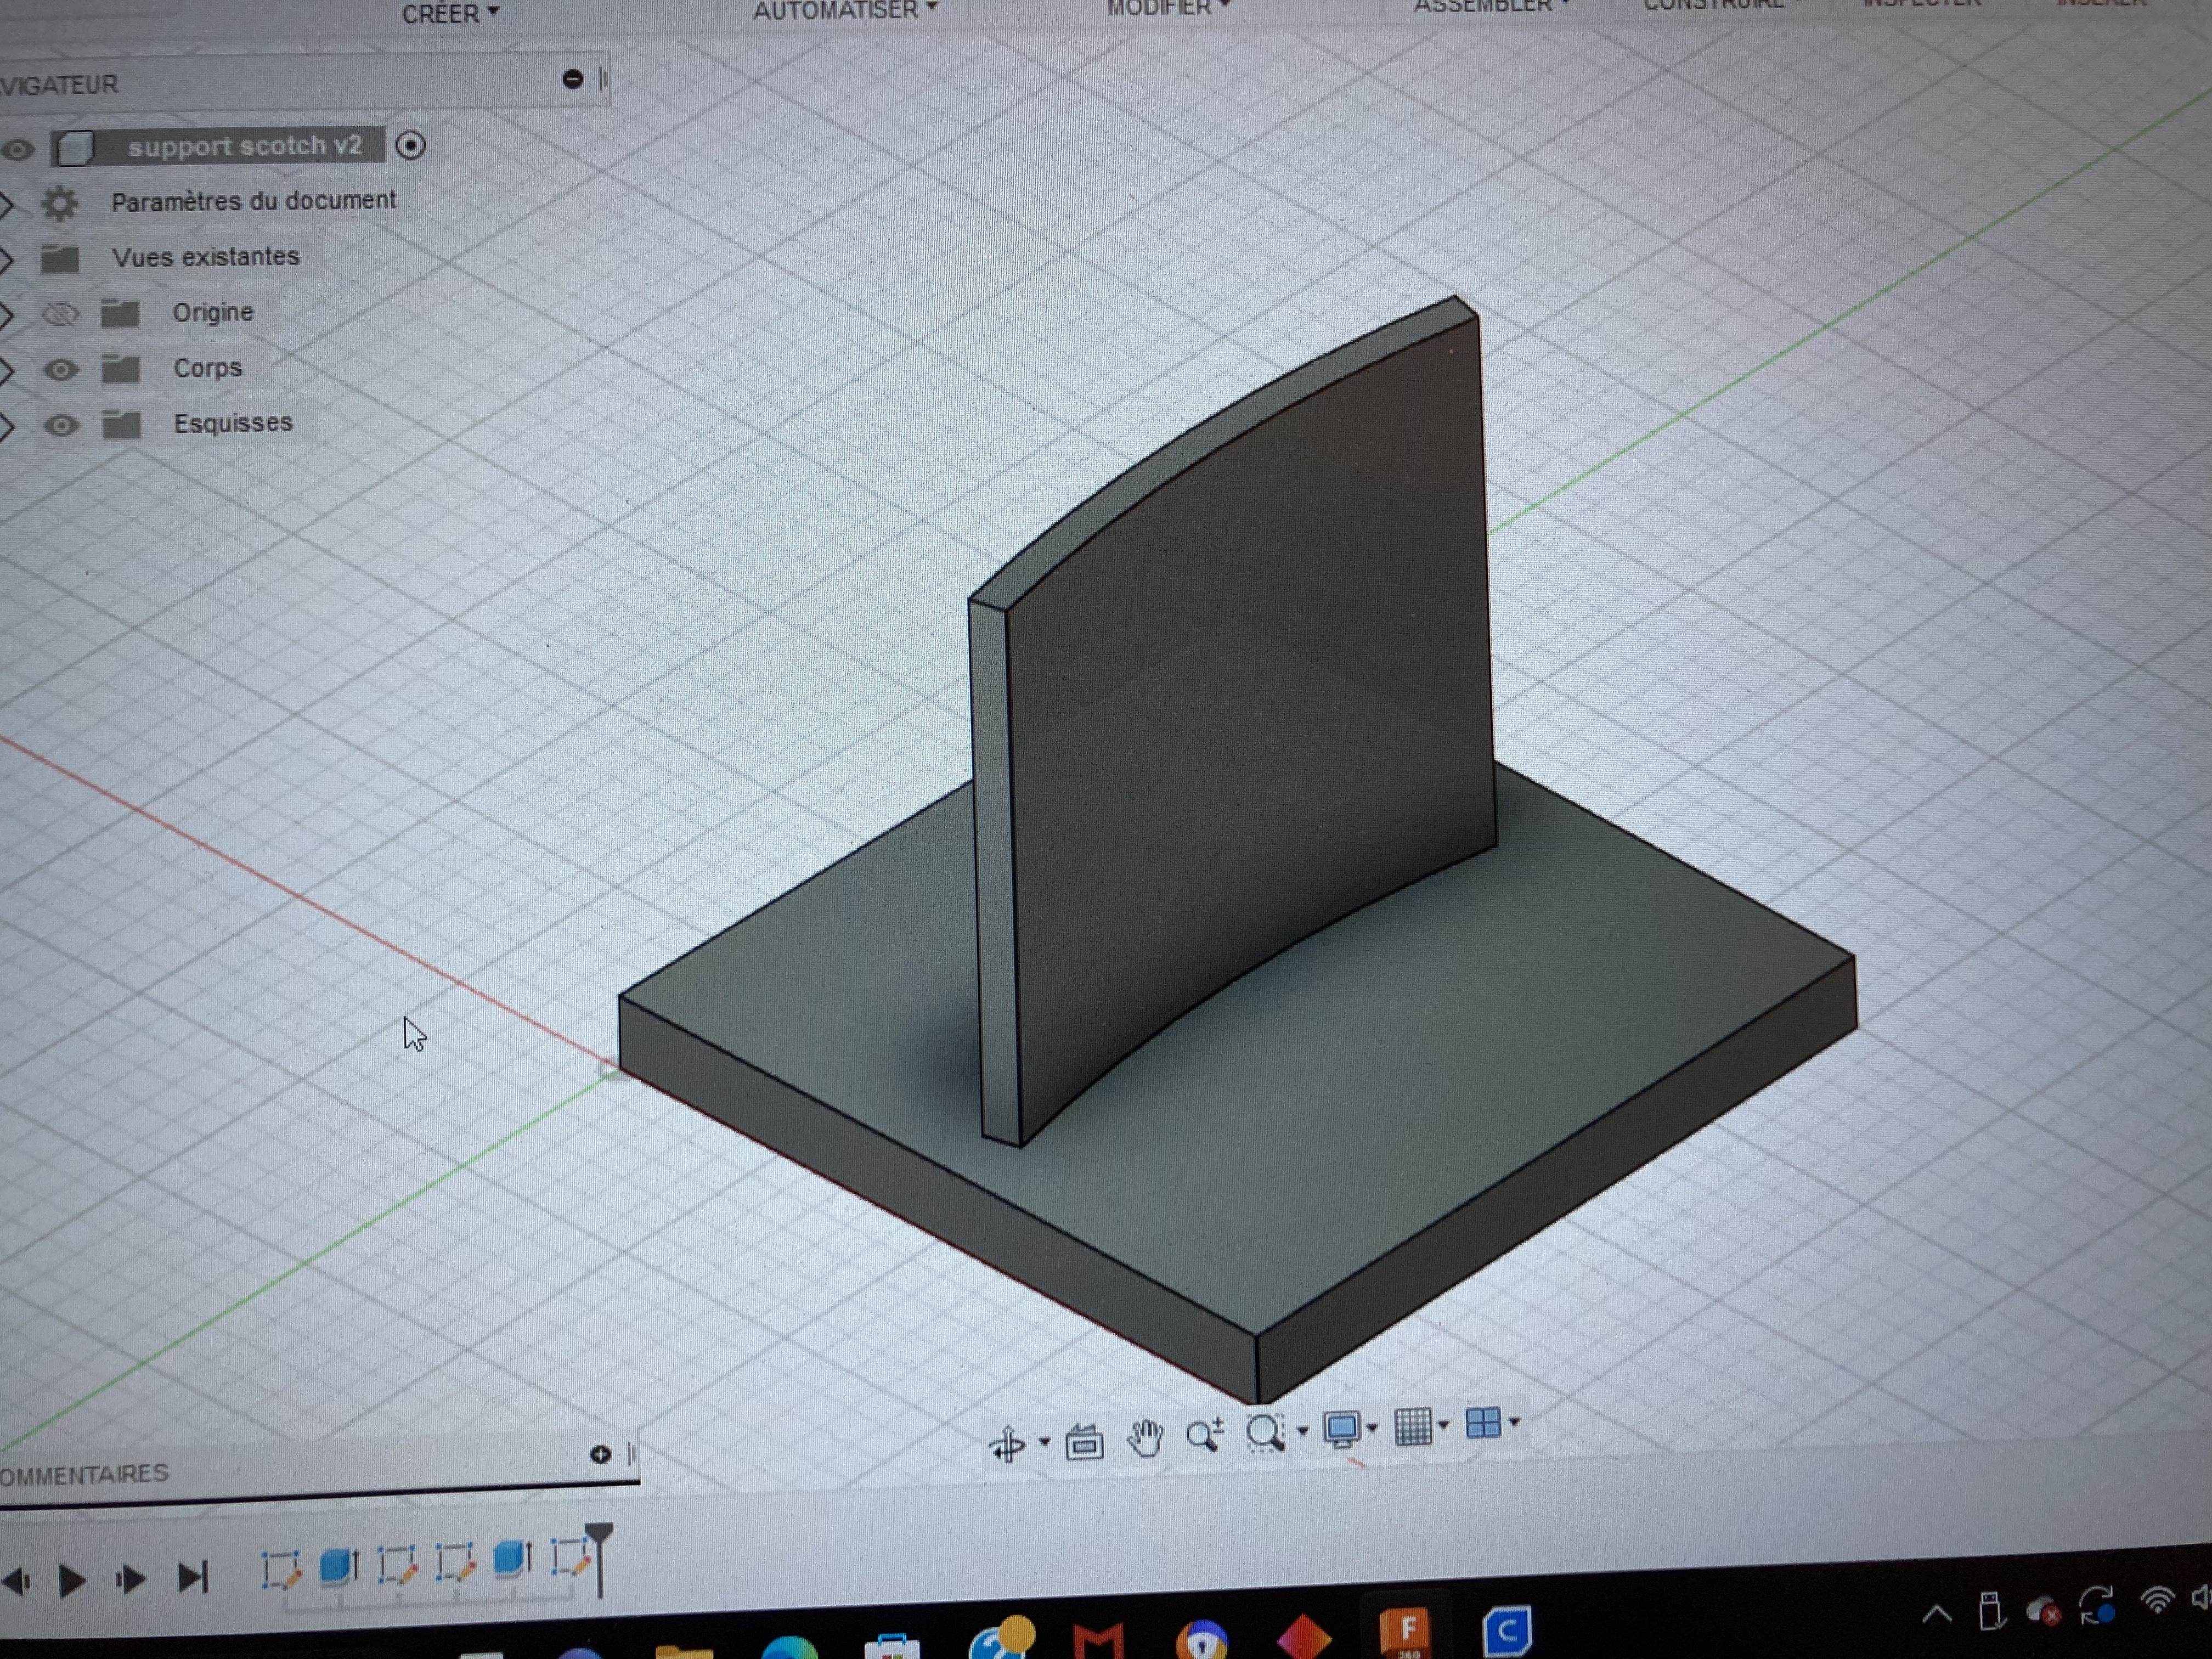Open the MODIFIER menu
The image size is (2212, 1659).
click(1168, 8)
